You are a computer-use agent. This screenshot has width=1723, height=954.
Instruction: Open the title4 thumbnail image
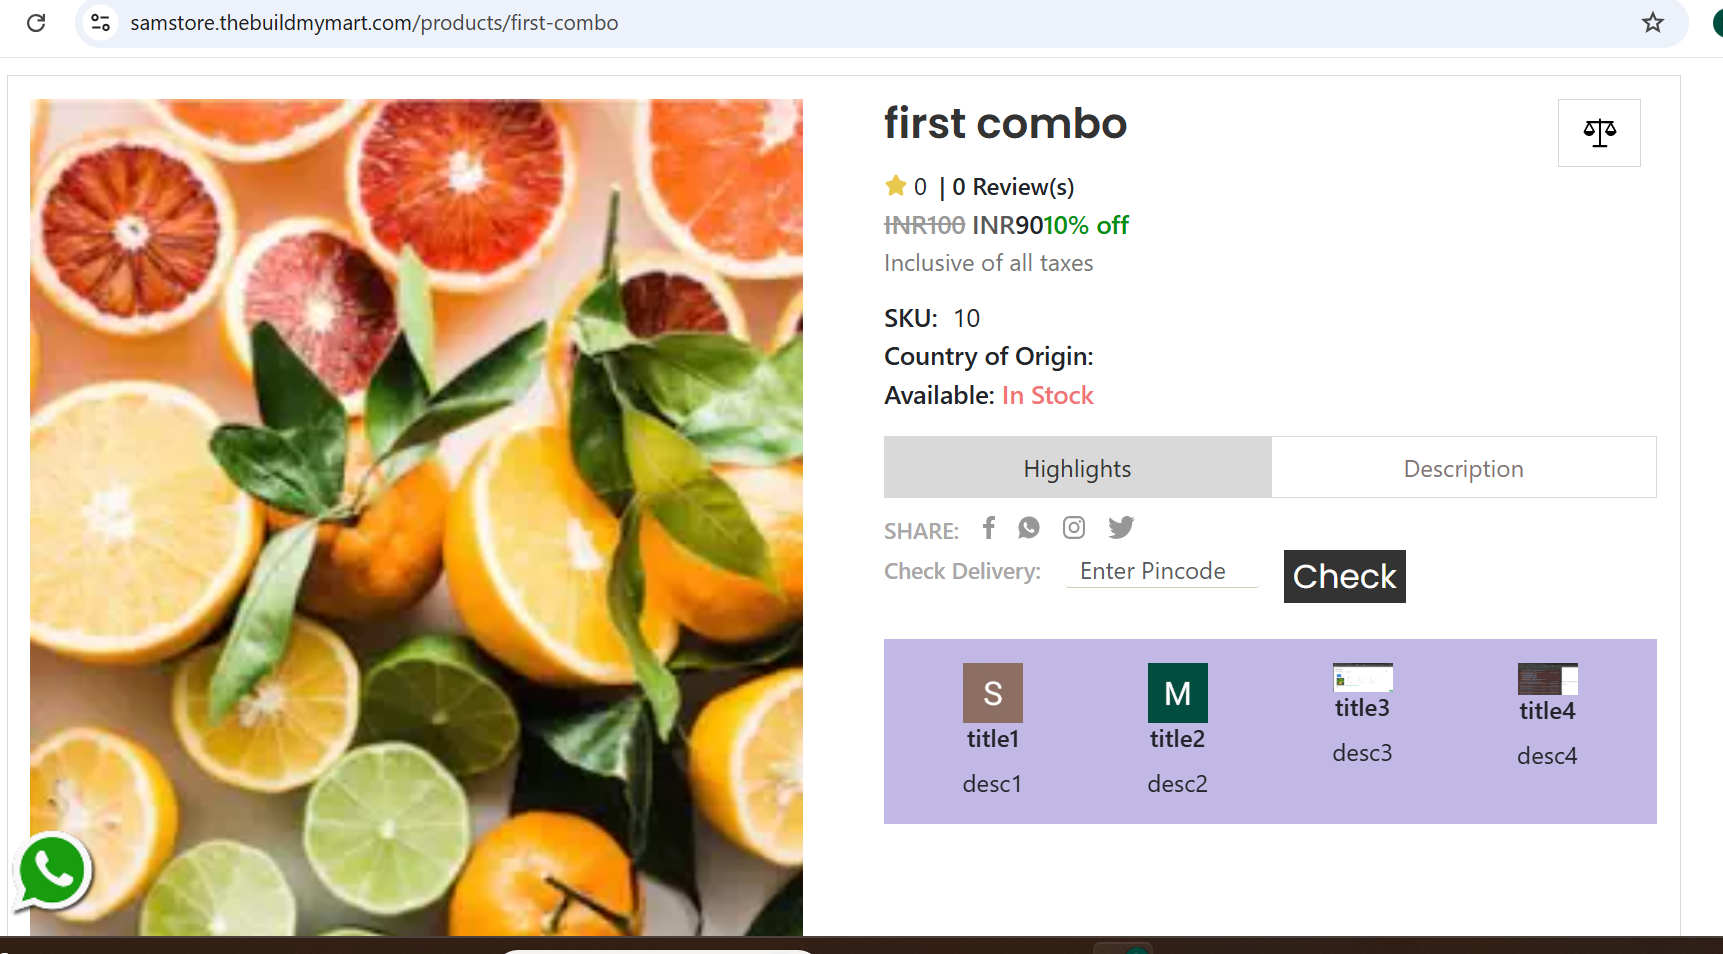pos(1547,679)
